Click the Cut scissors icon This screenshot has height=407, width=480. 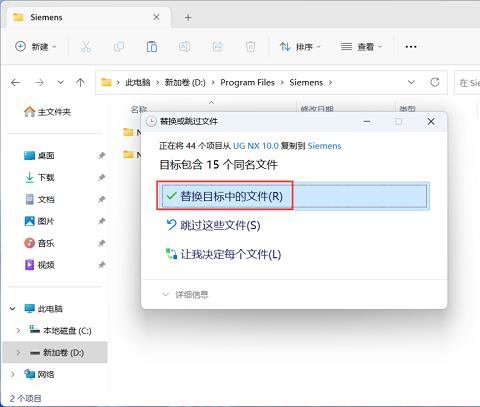86,47
